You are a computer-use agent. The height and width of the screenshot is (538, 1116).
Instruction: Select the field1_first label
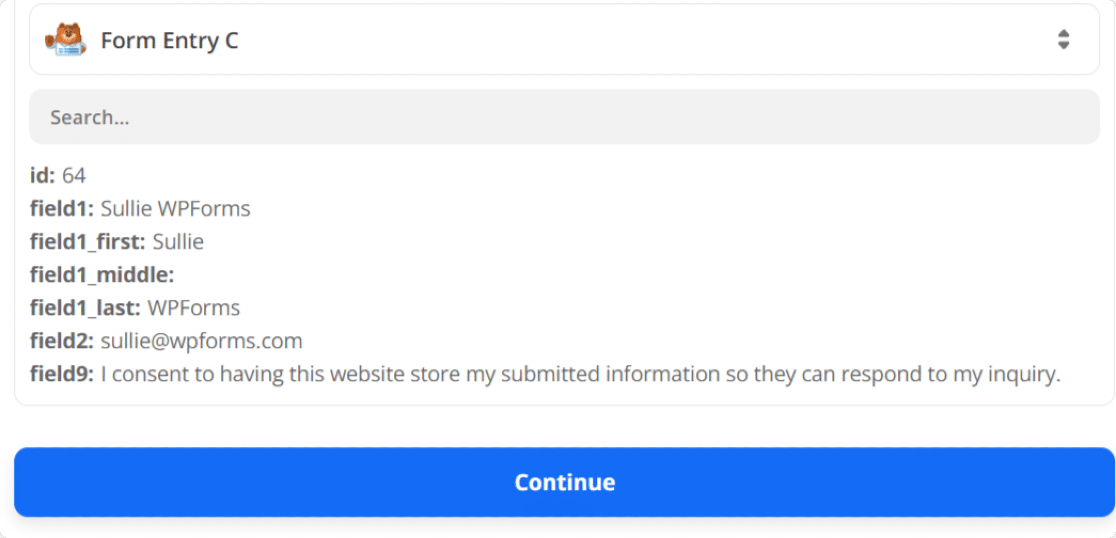(88, 242)
